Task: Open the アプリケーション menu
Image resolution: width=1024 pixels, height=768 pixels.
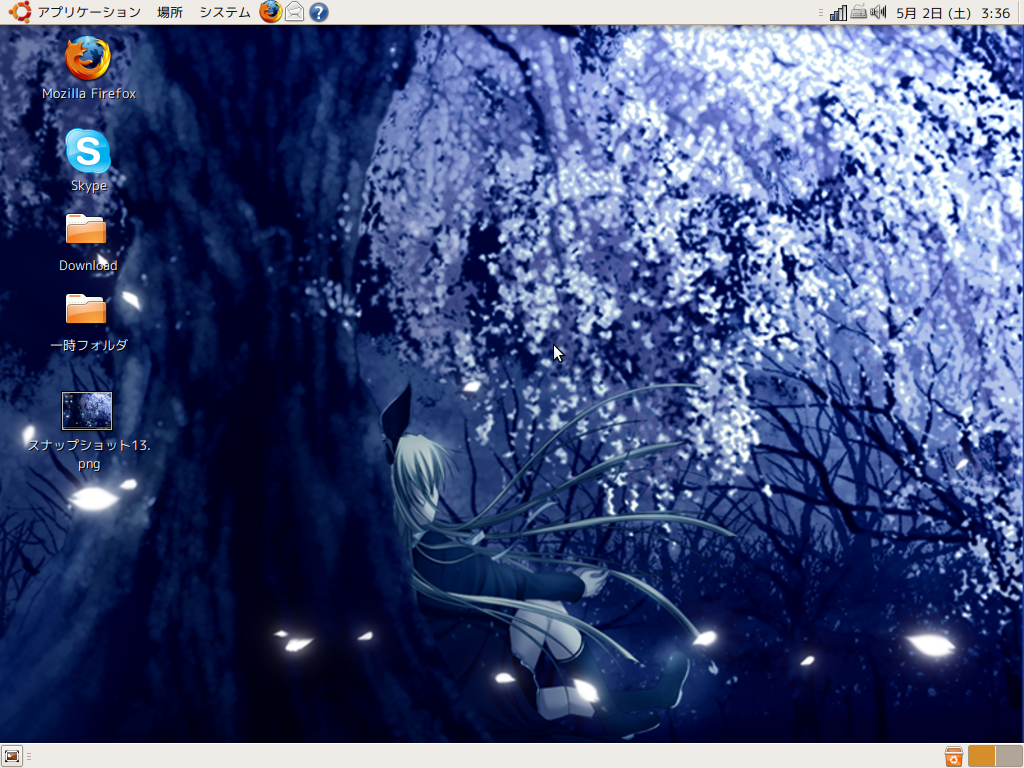Action: 89,12
